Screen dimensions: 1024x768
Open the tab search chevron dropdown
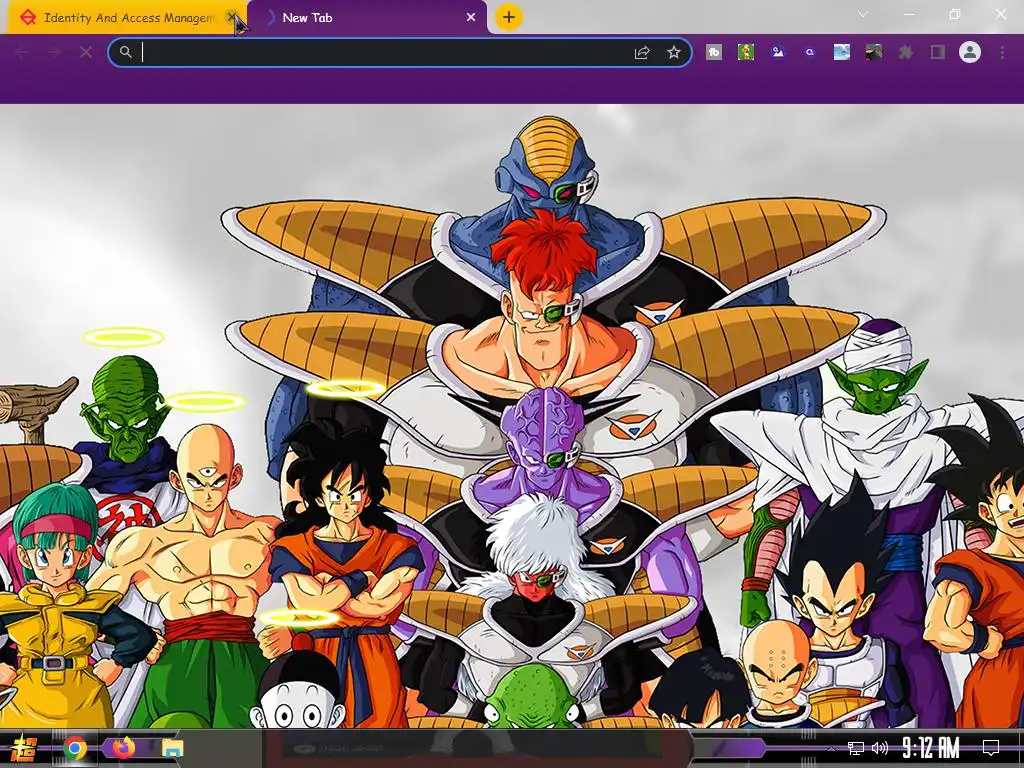click(x=863, y=14)
